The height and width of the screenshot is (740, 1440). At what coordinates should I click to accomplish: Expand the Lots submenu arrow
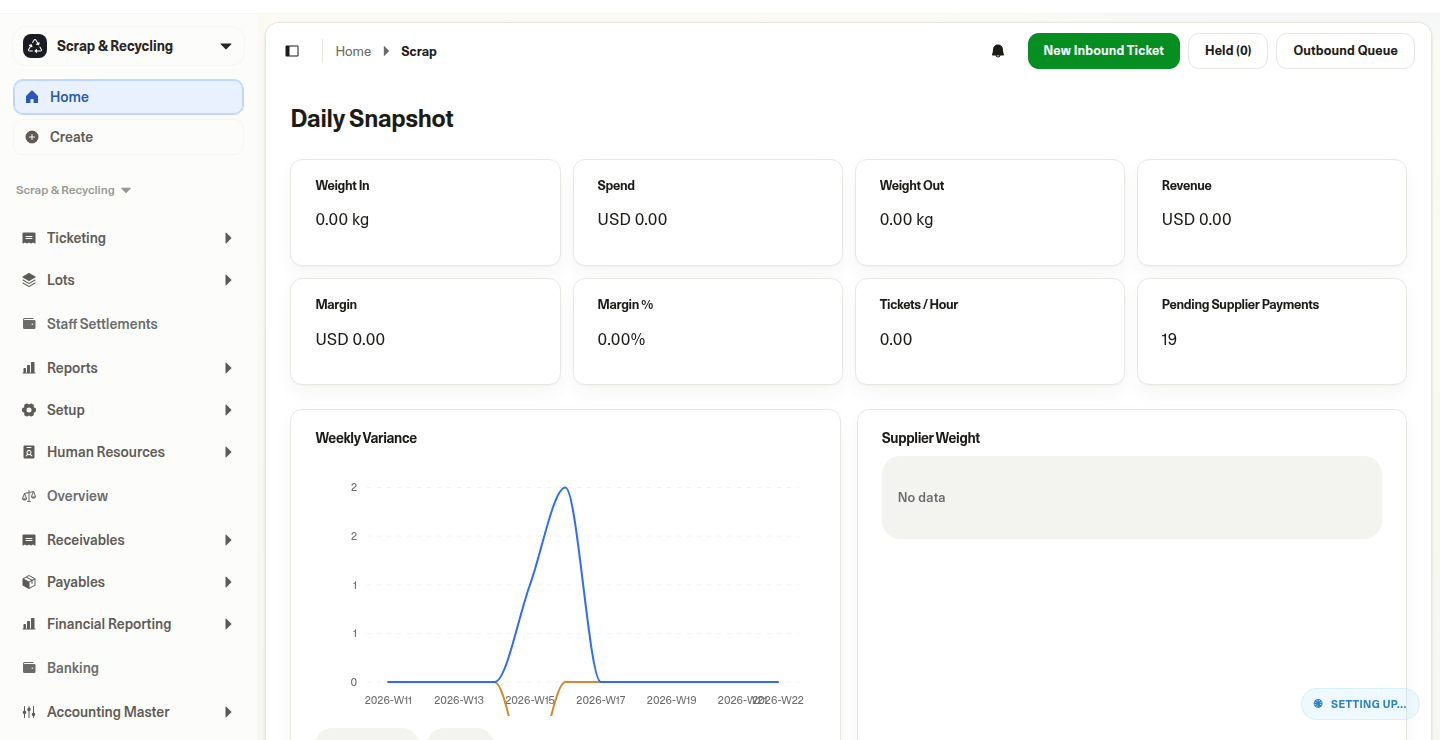228,280
